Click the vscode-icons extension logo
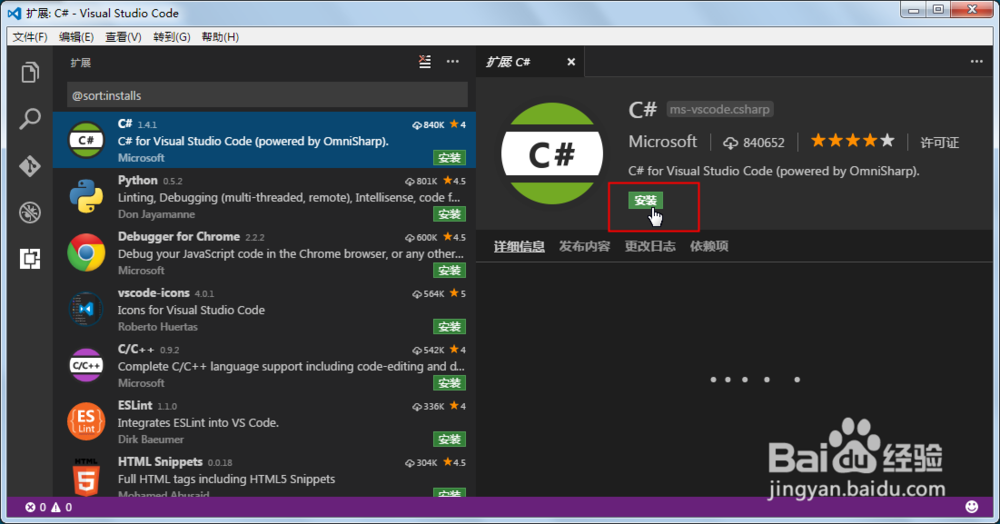The image size is (1000, 524). point(86,309)
